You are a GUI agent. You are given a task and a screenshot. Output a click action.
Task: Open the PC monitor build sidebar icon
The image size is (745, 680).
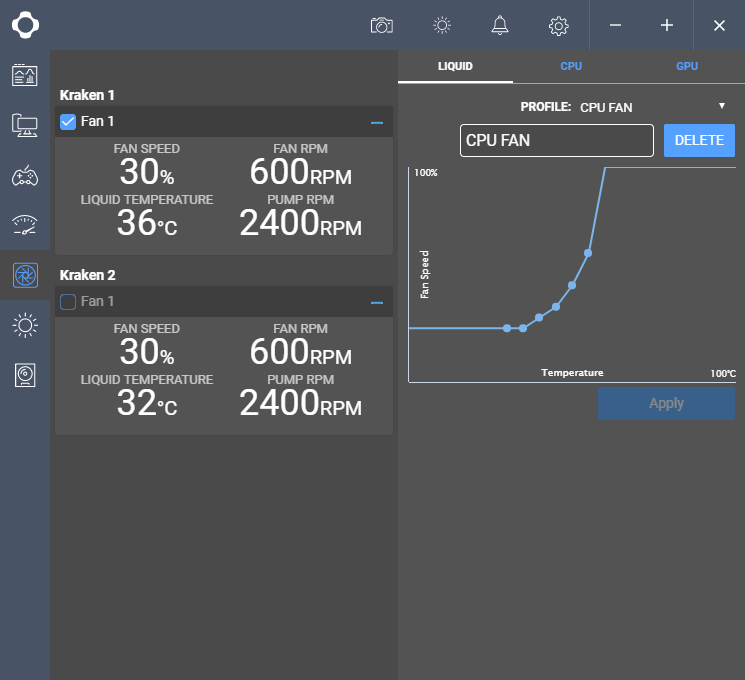(x=25, y=125)
